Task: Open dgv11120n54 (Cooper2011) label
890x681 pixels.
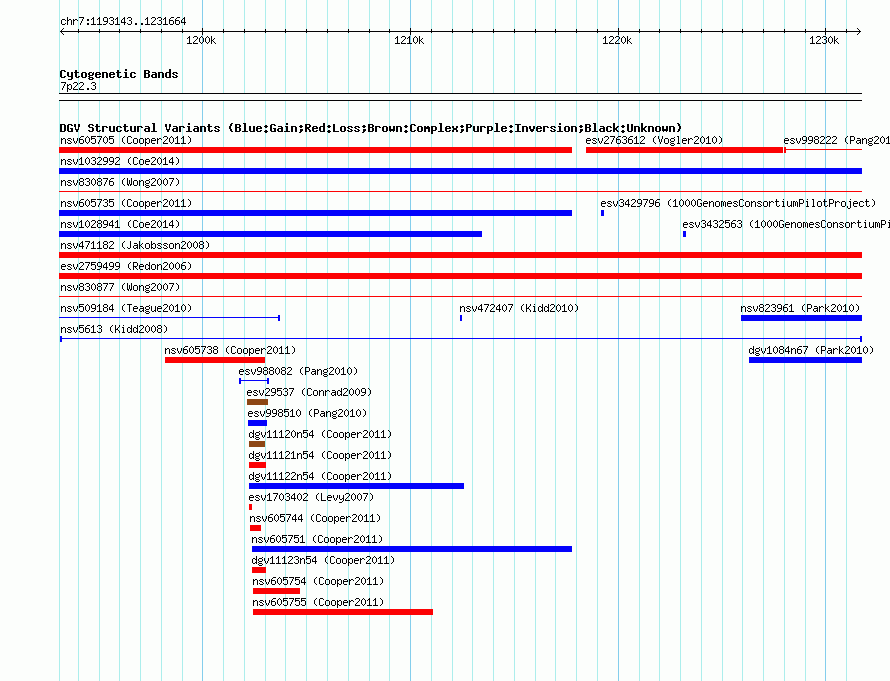Action: click(x=320, y=434)
